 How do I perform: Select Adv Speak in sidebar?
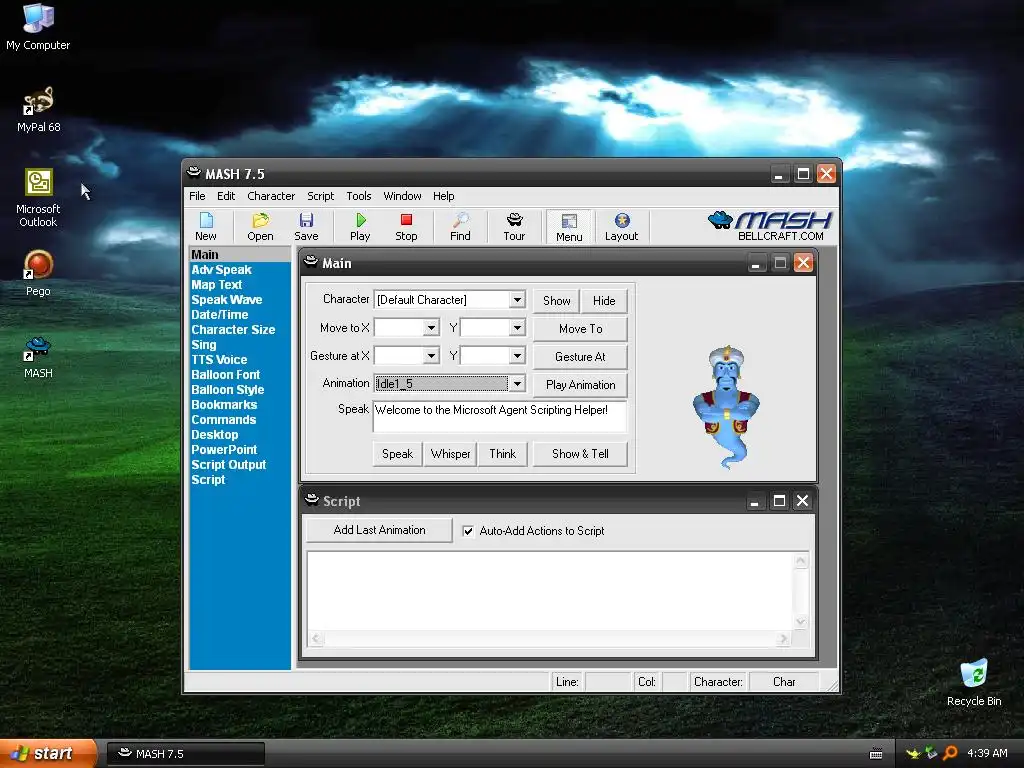point(221,270)
